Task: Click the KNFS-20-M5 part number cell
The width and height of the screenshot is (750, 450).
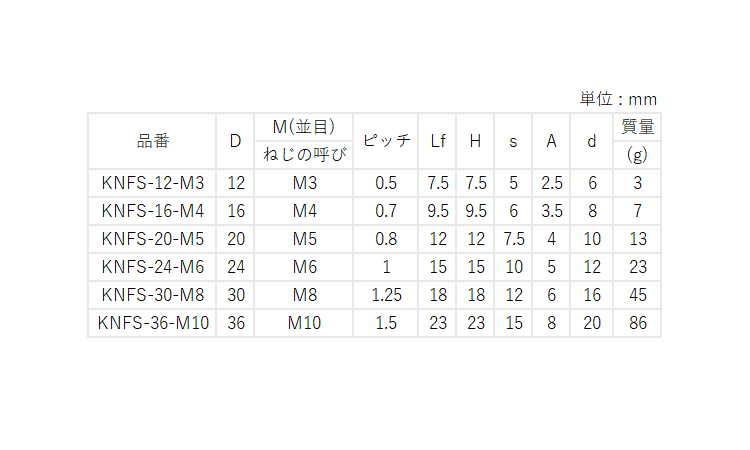Action: pyautogui.click(x=153, y=239)
